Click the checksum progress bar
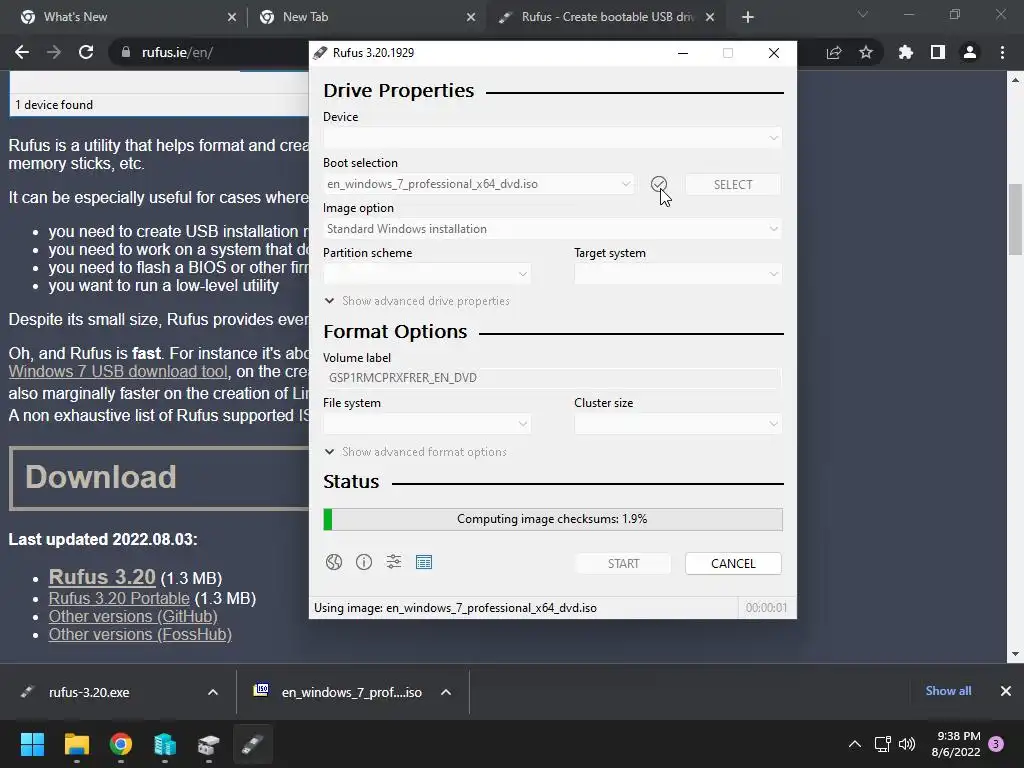 [x=552, y=519]
